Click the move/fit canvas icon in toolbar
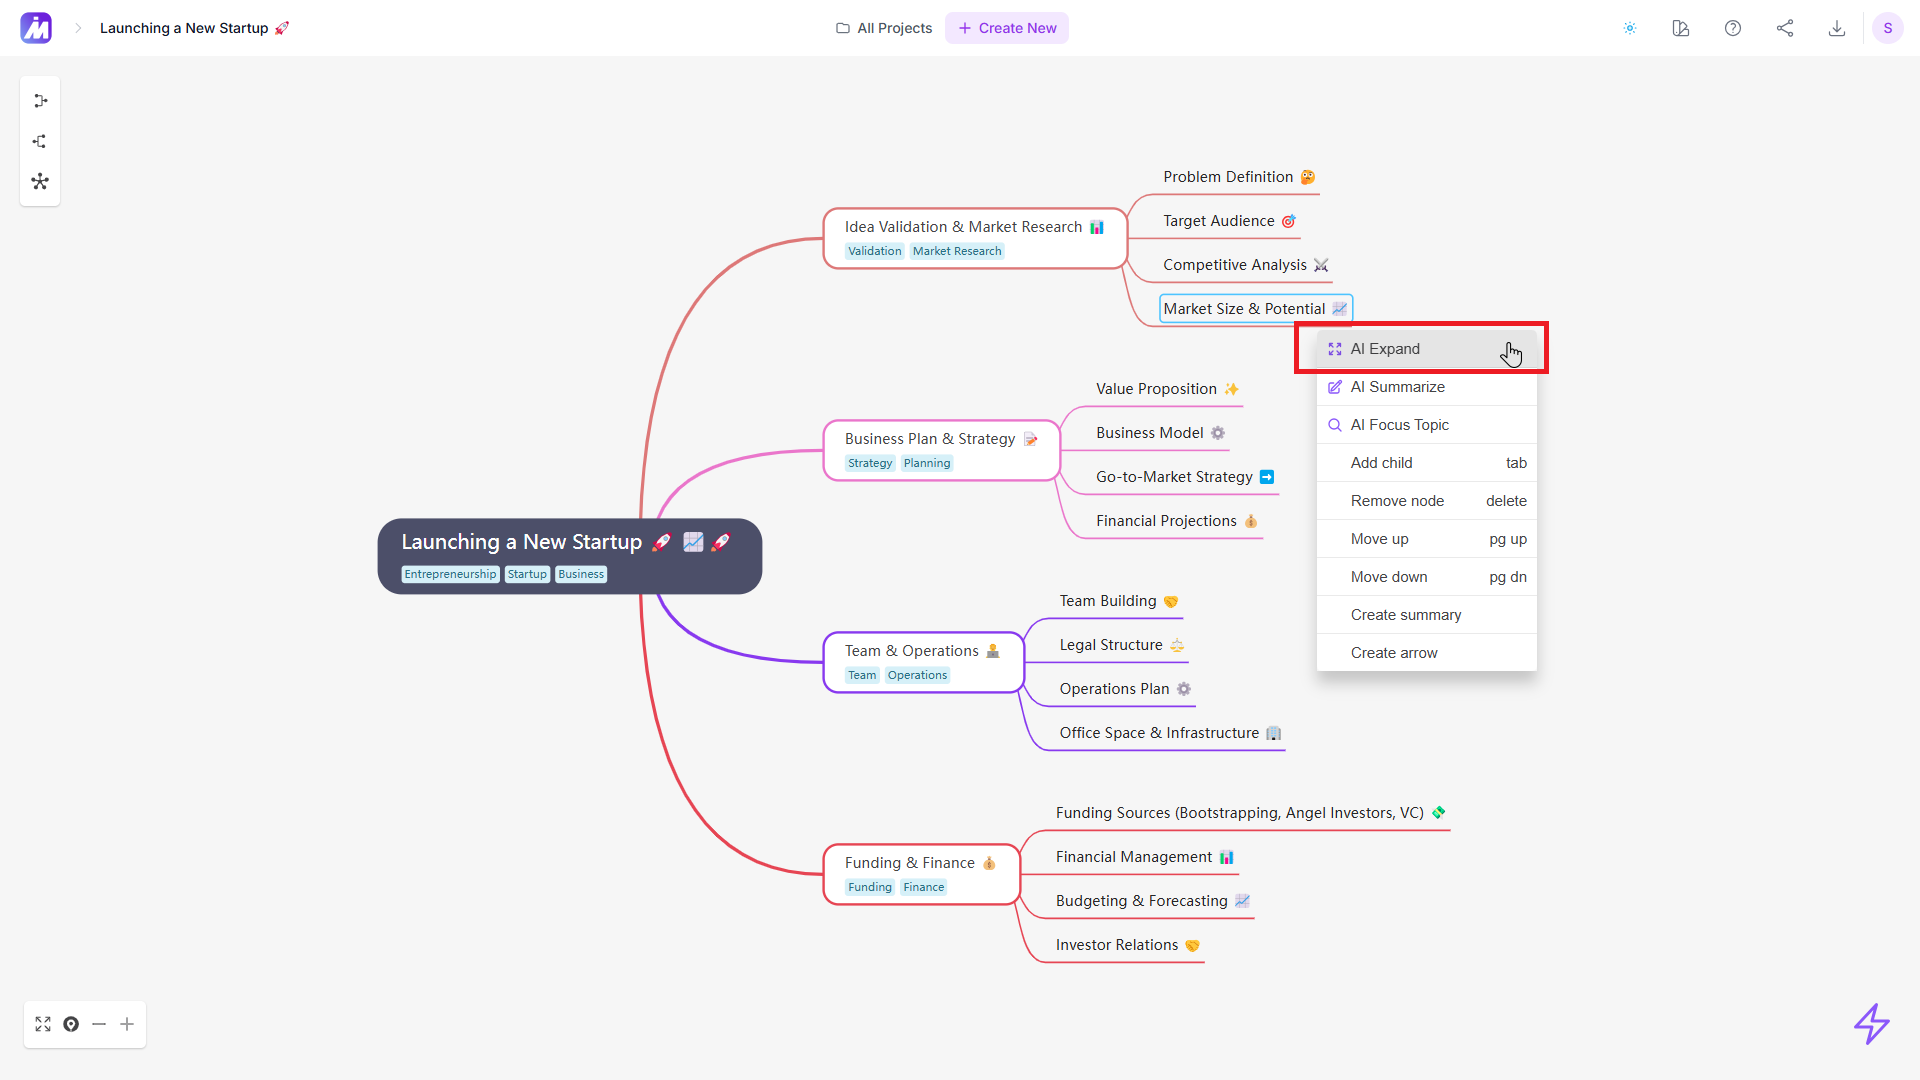 (x=44, y=1025)
